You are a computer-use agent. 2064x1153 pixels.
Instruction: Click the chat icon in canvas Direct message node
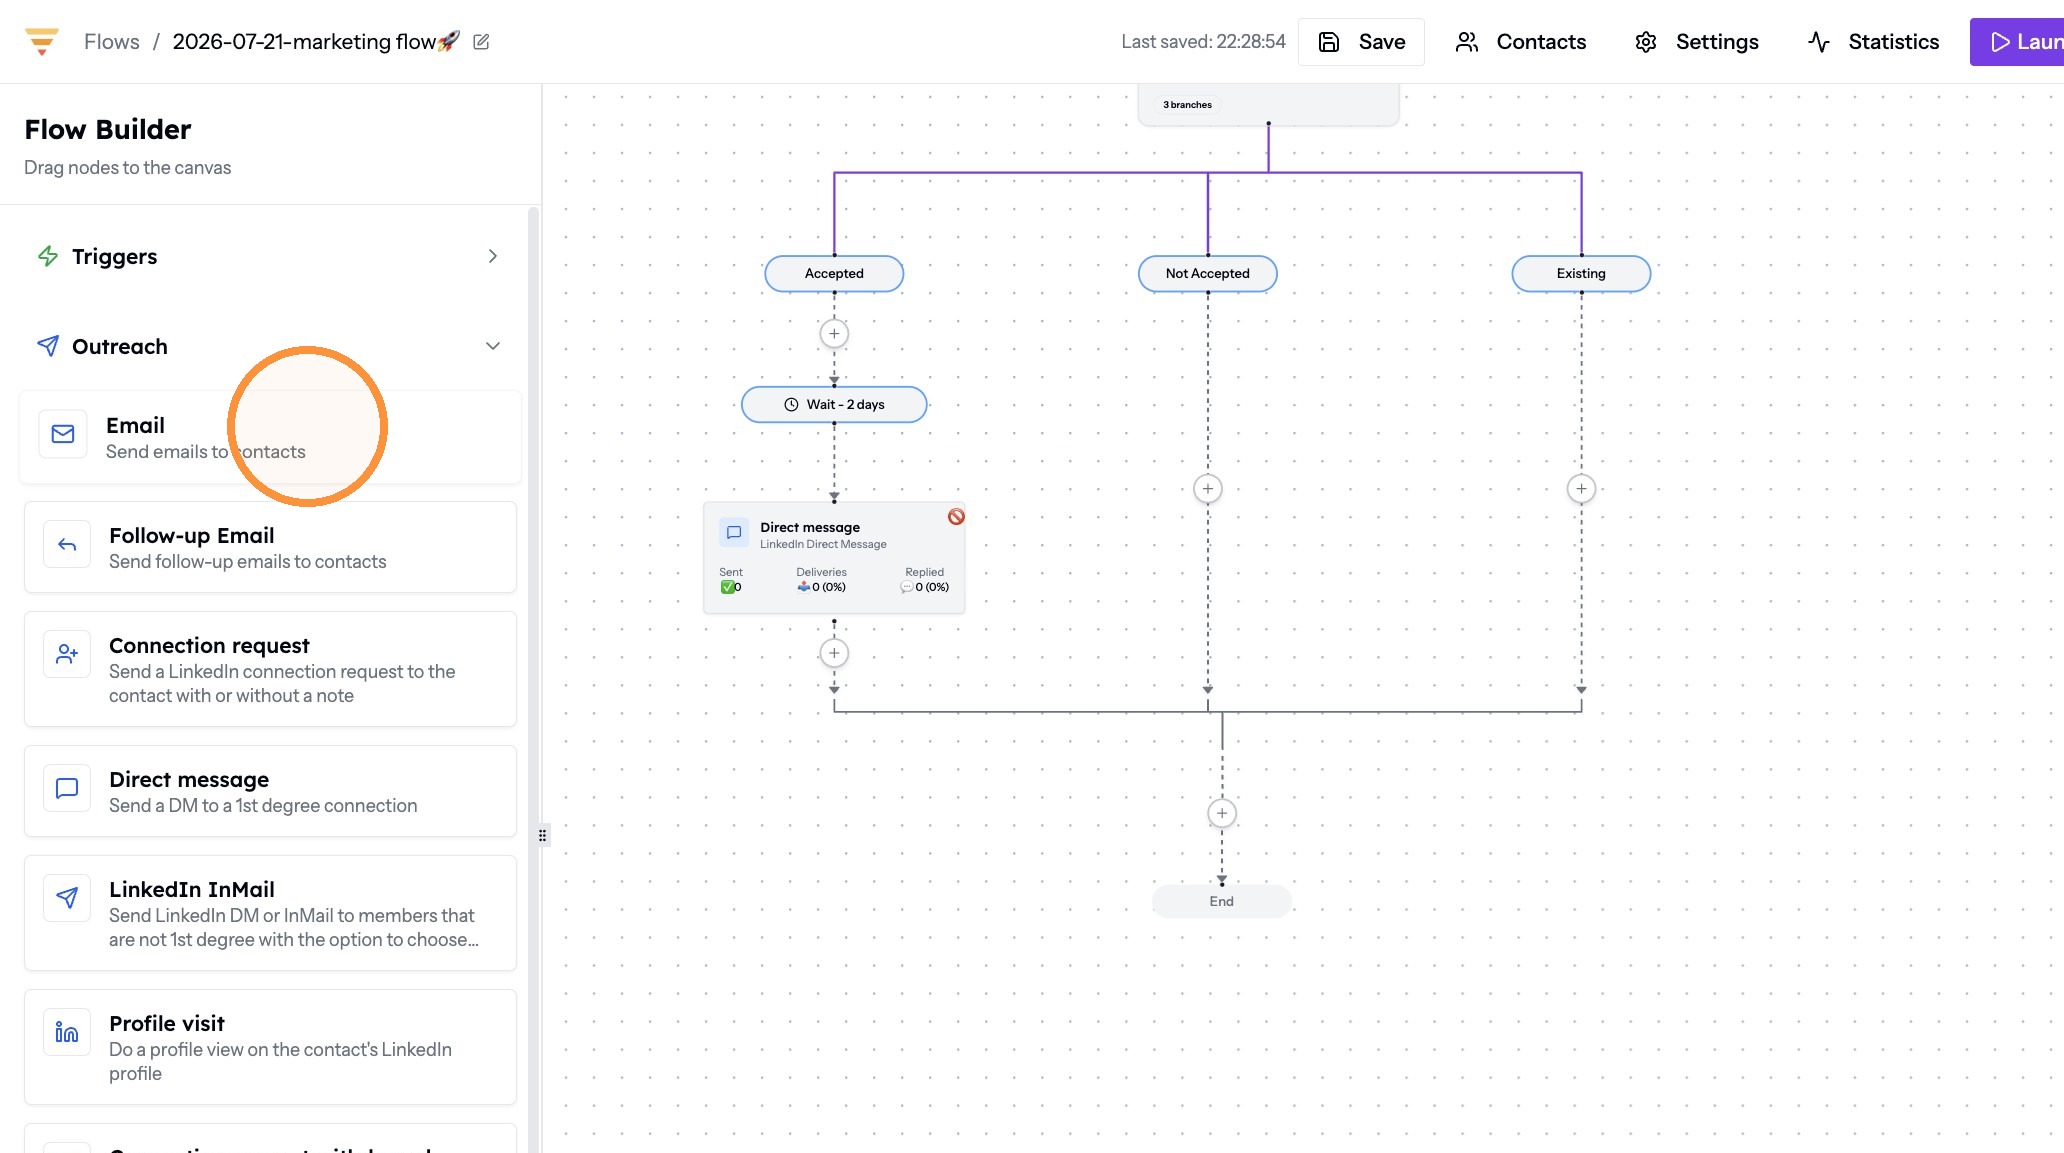coord(734,532)
